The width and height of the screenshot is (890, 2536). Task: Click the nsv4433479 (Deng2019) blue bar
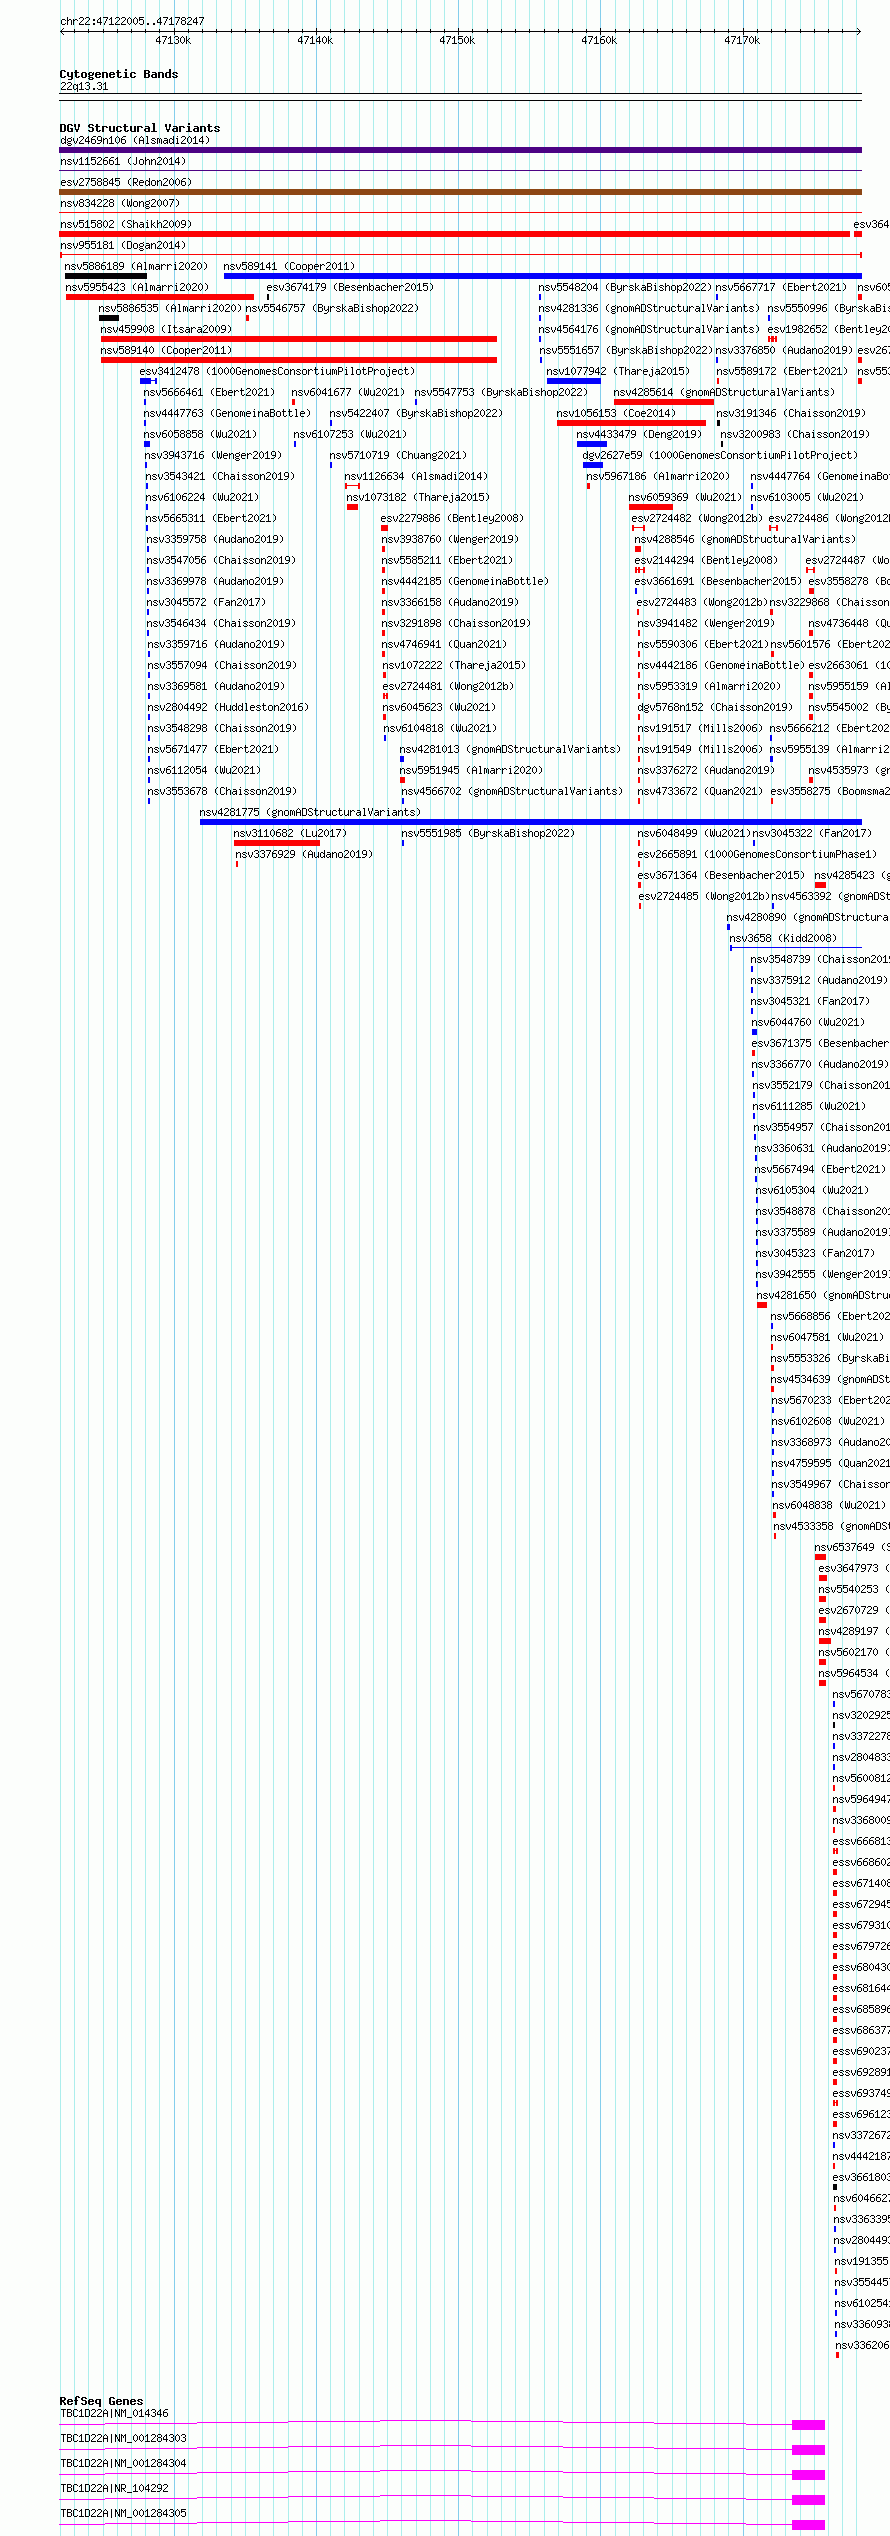592,444
